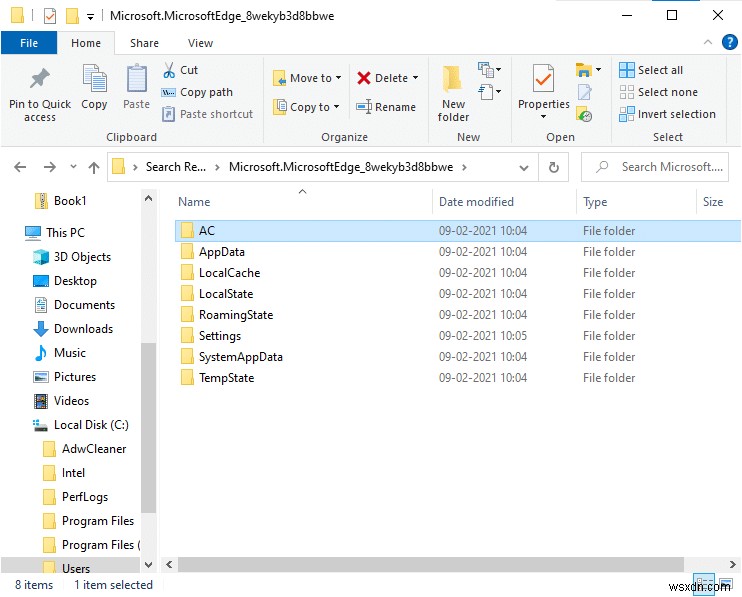Image resolution: width=742 pixels, height=597 pixels.
Task: Click Rename in Organize group
Action: [386, 107]
